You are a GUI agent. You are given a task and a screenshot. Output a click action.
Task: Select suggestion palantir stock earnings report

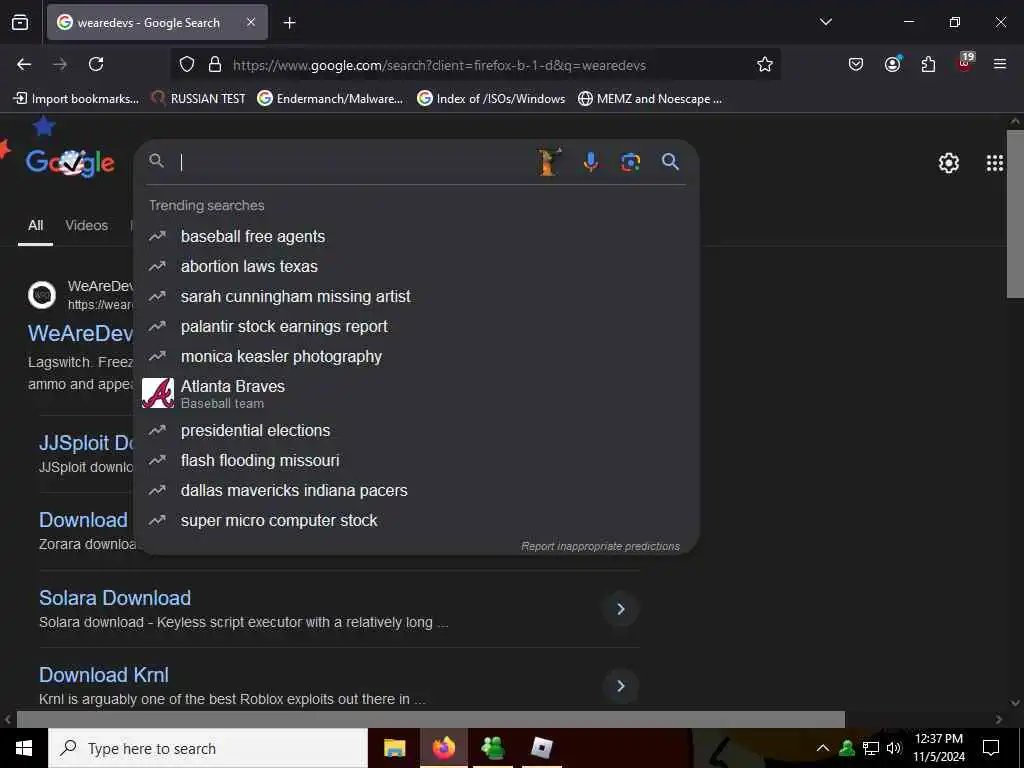(415, 327)
